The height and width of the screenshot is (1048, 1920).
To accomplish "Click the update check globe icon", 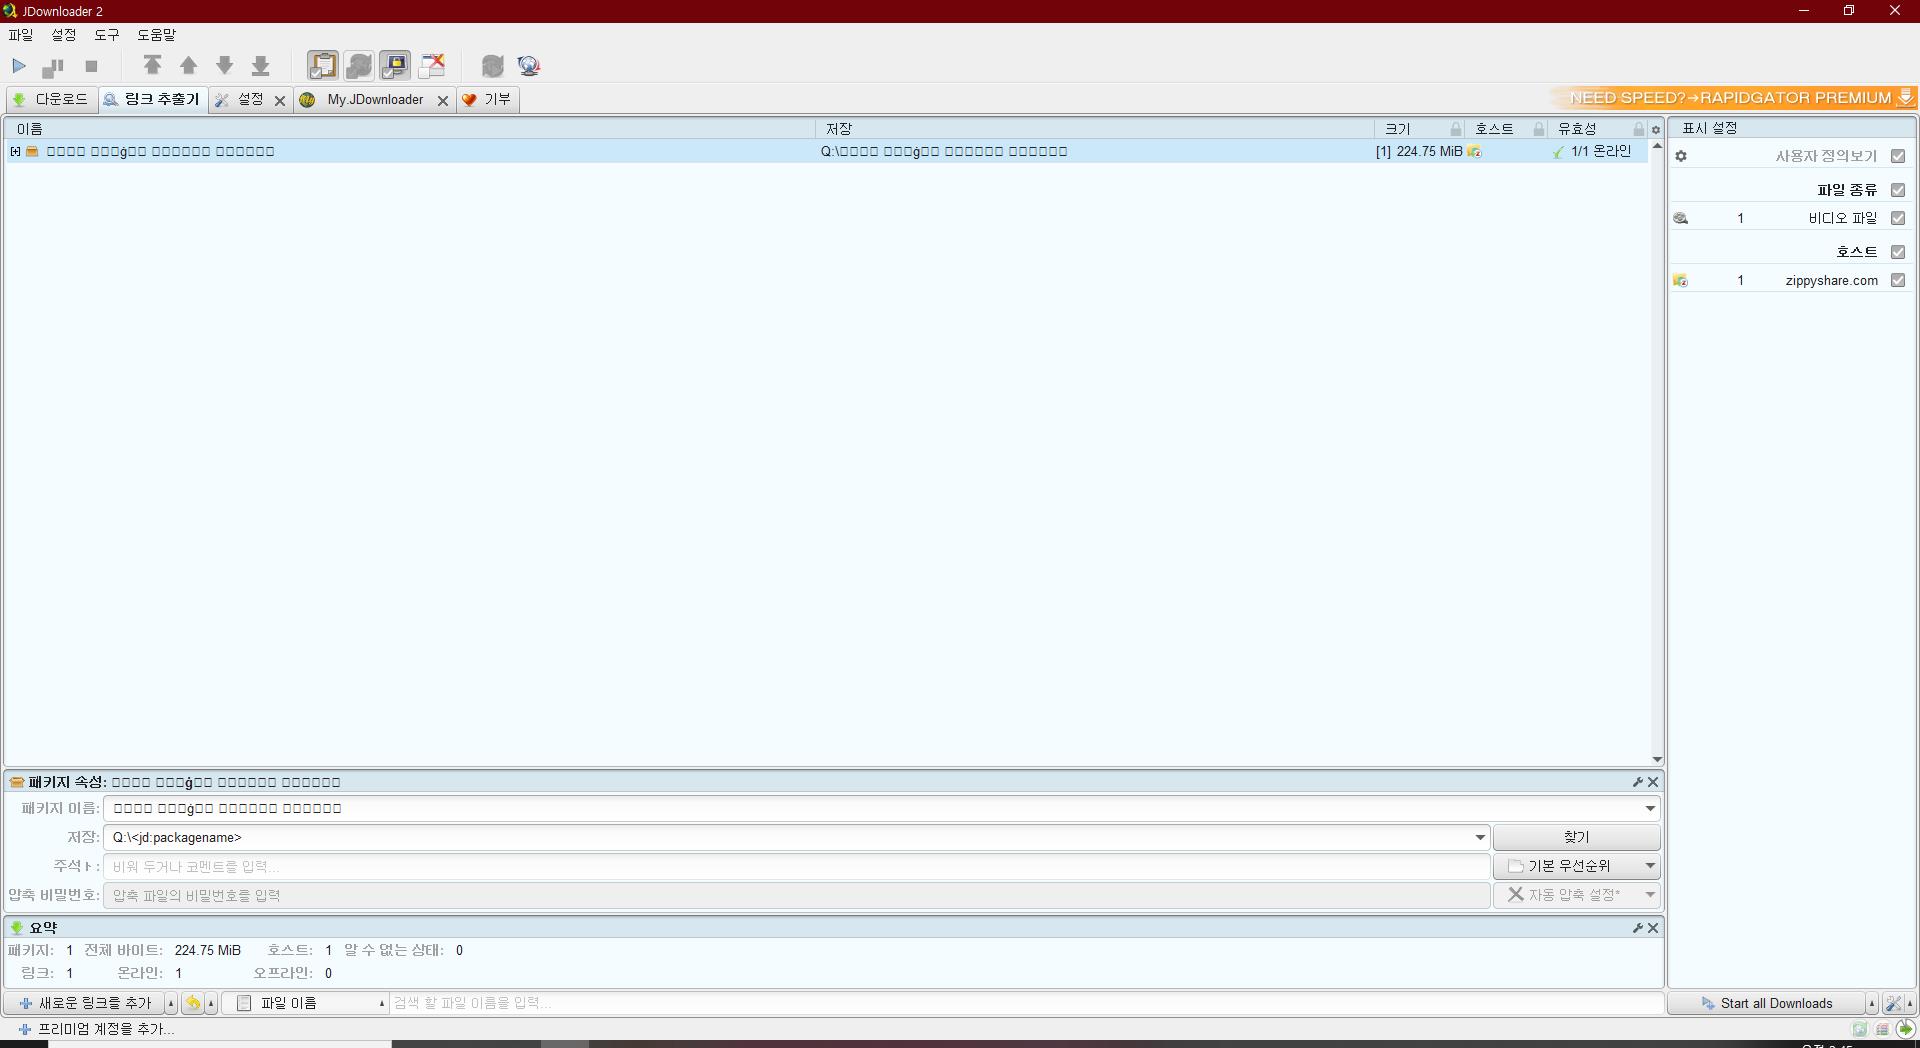I will [529, 66].
